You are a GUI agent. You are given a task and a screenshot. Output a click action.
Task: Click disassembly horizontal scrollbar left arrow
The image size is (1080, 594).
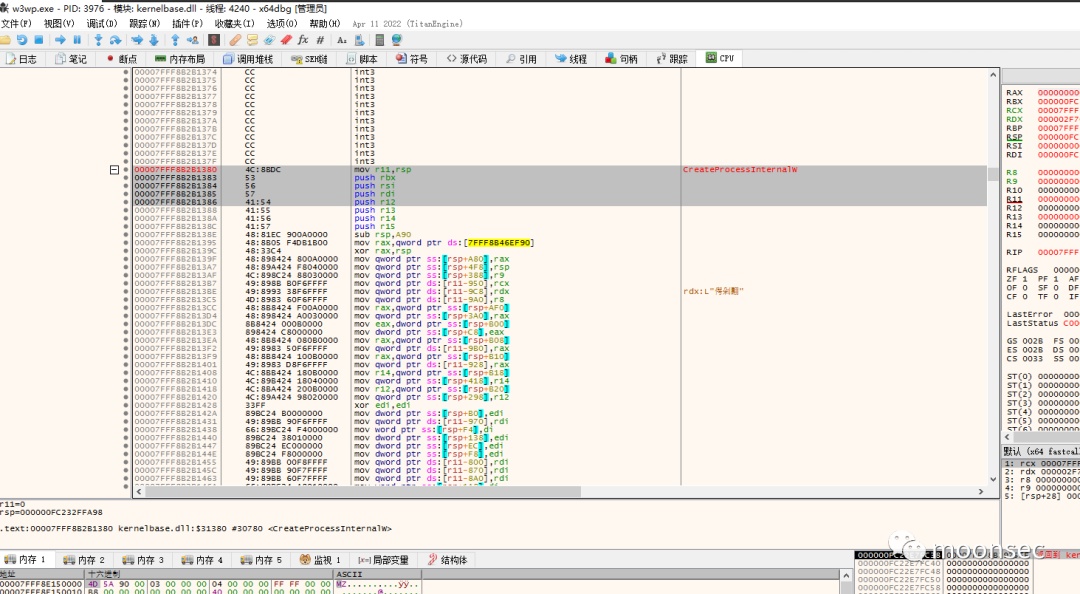click(x=139, y=491)
